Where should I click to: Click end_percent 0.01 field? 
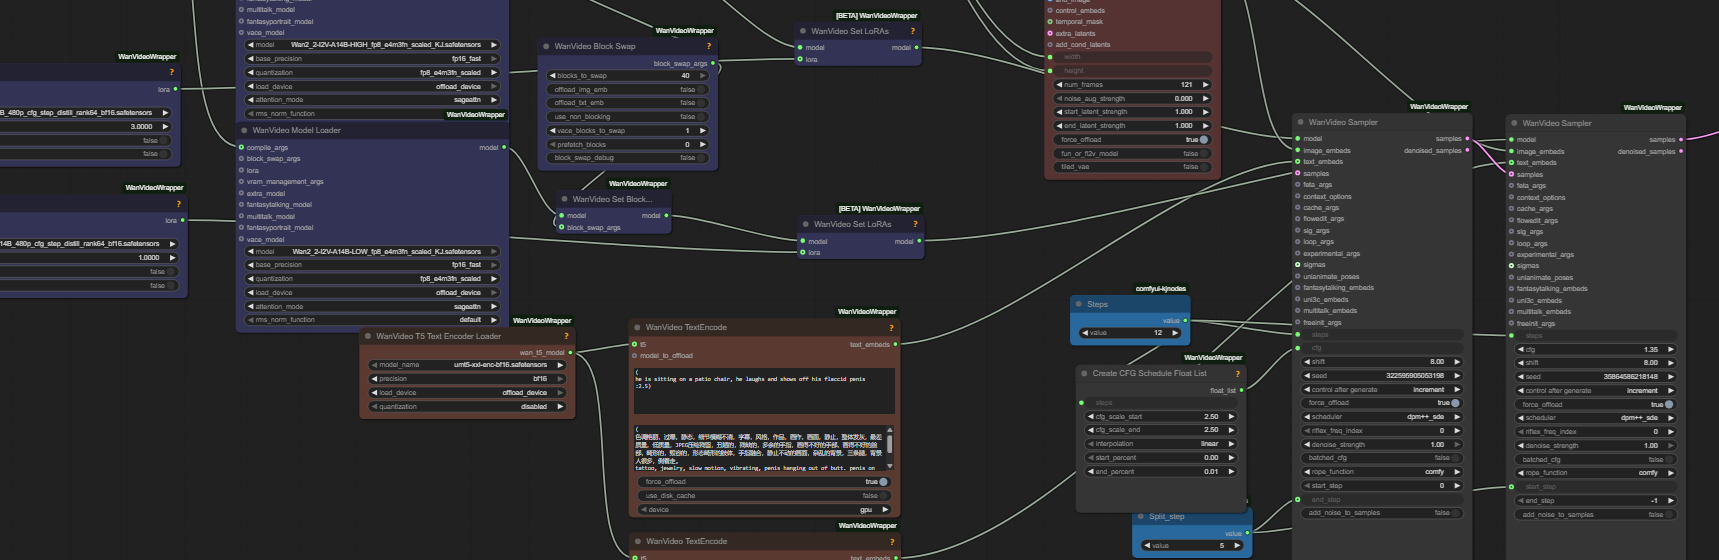[1161, 472]
